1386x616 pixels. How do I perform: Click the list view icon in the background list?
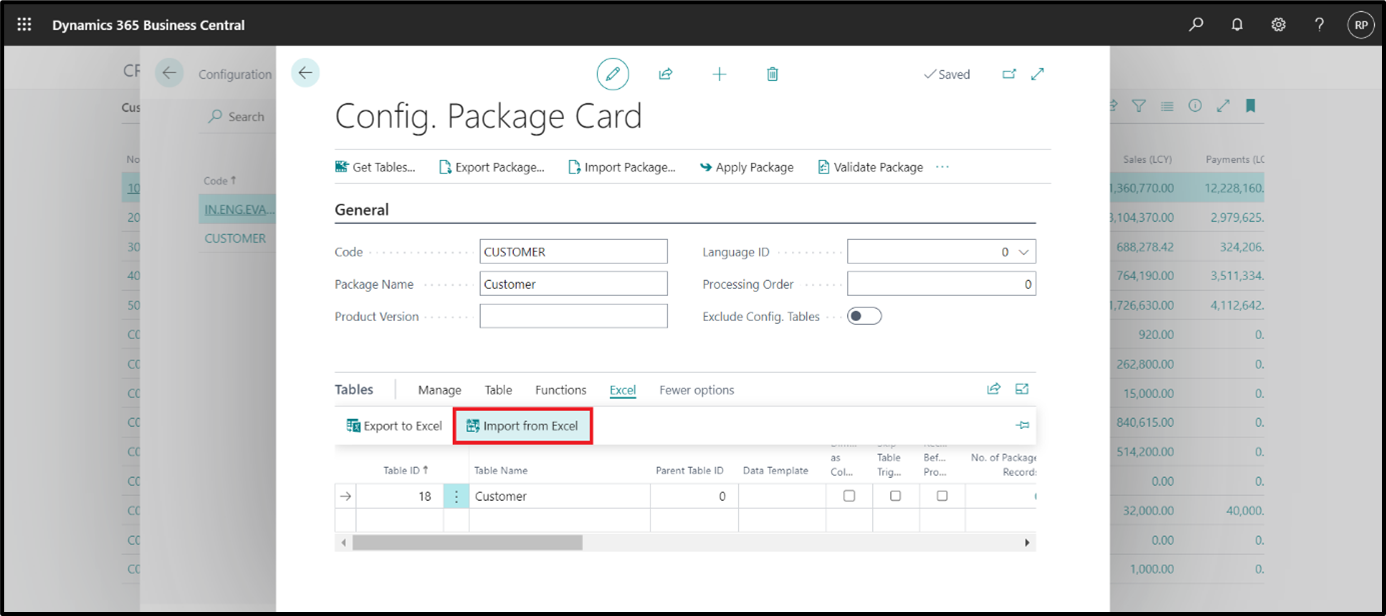pyautogui.click(x=1166, y=106)
